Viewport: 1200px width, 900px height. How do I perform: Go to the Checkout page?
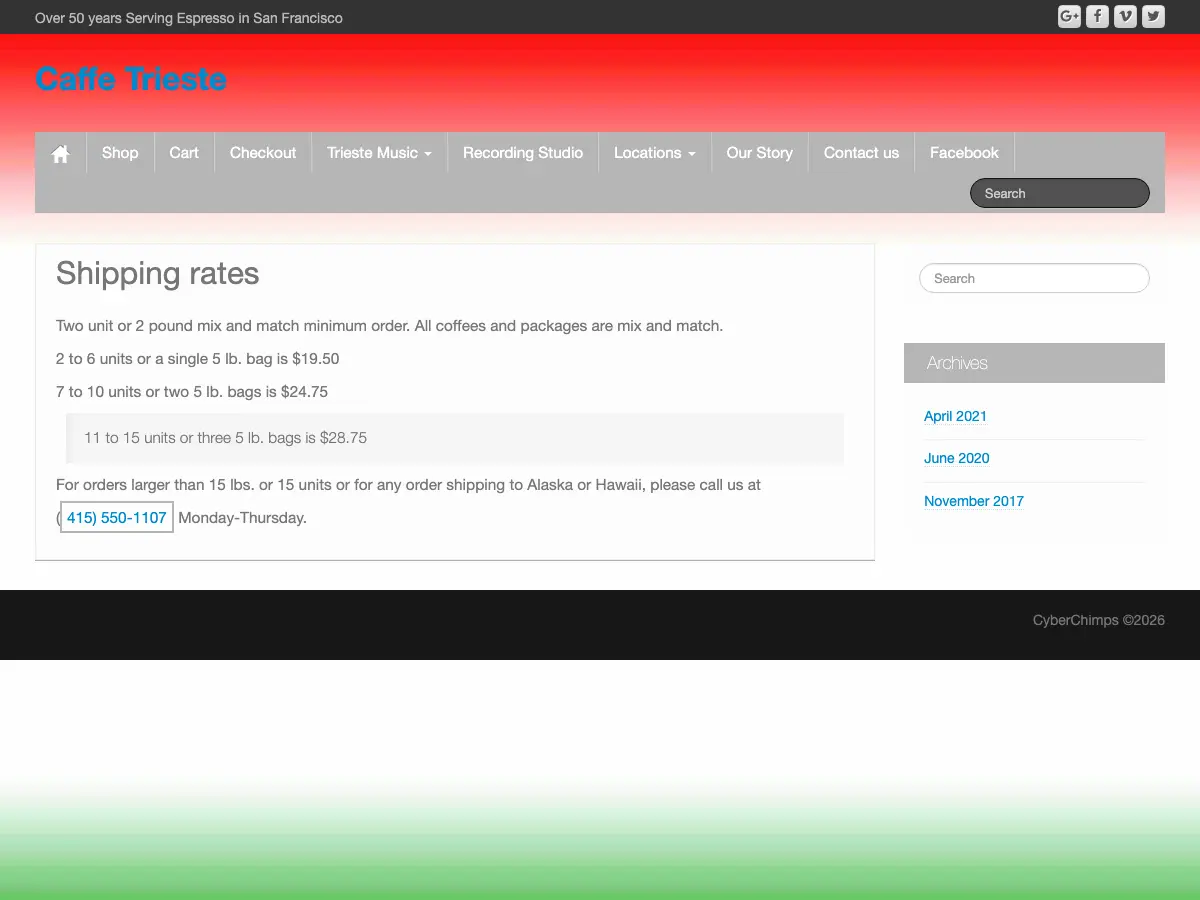263,153
